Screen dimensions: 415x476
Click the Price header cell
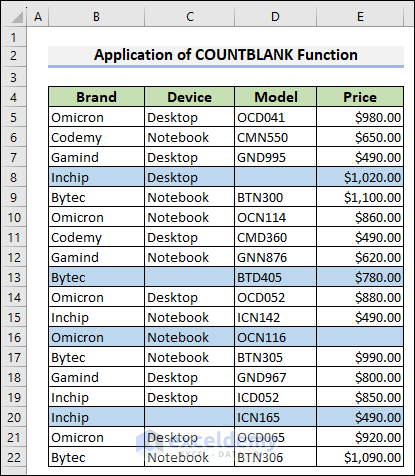tap(360, 97)
